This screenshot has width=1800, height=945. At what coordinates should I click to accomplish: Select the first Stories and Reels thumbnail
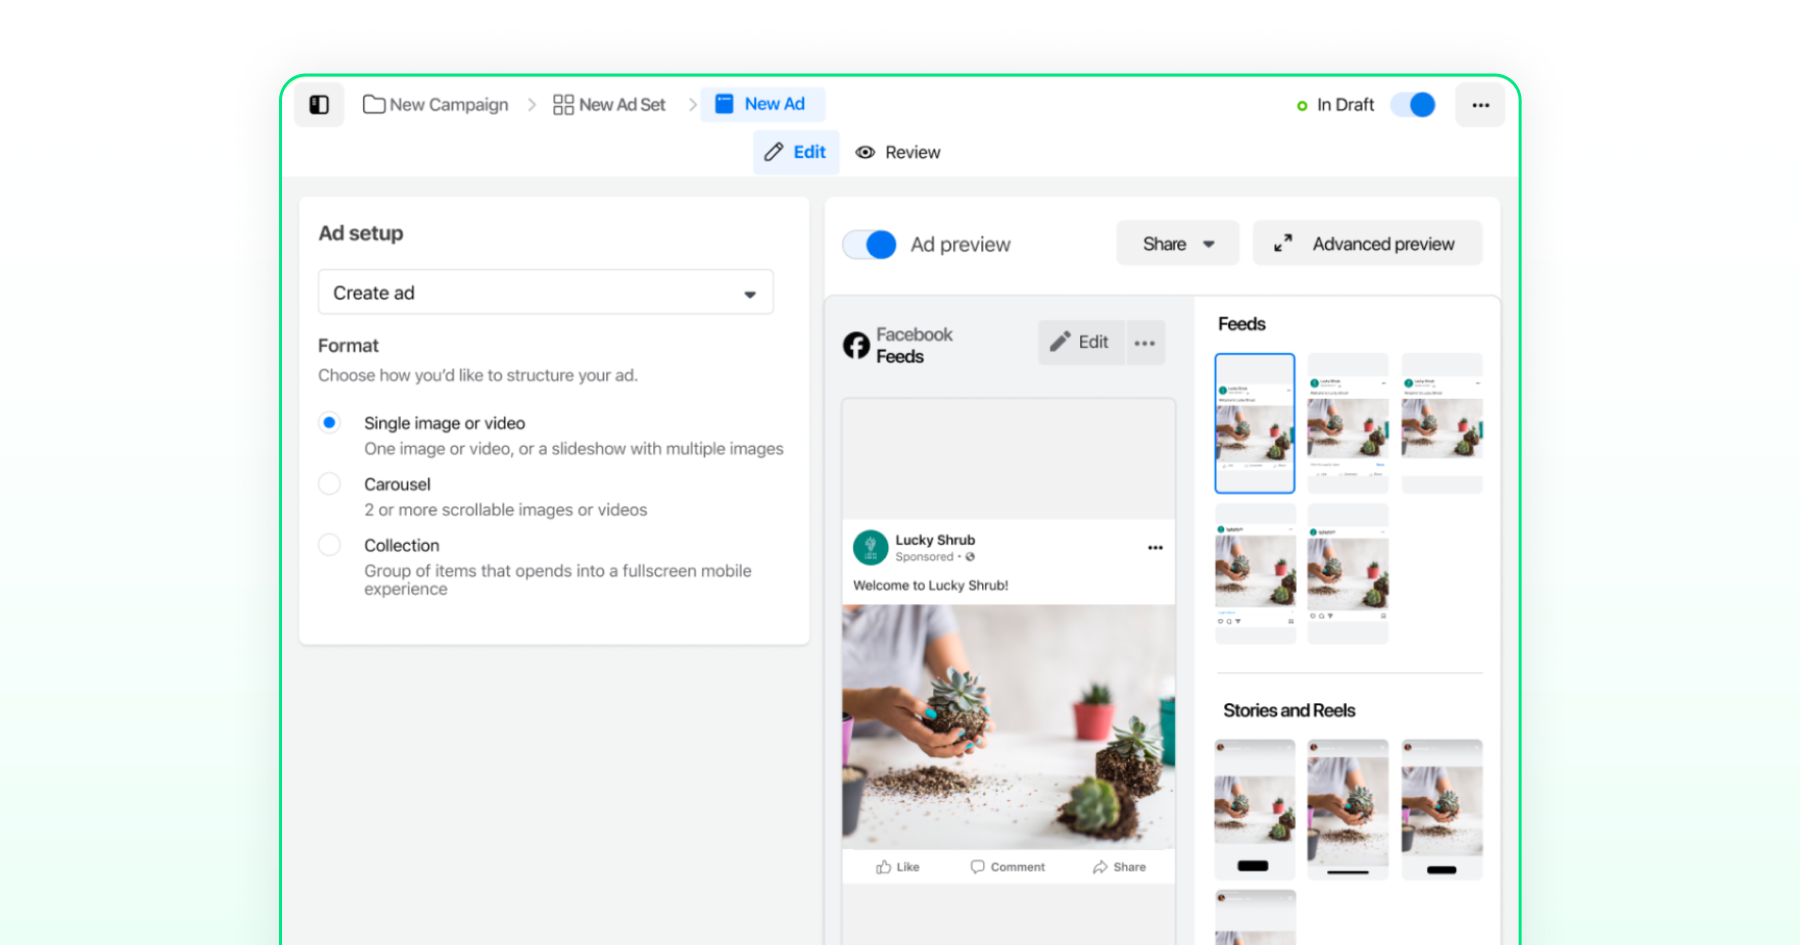1255,810
